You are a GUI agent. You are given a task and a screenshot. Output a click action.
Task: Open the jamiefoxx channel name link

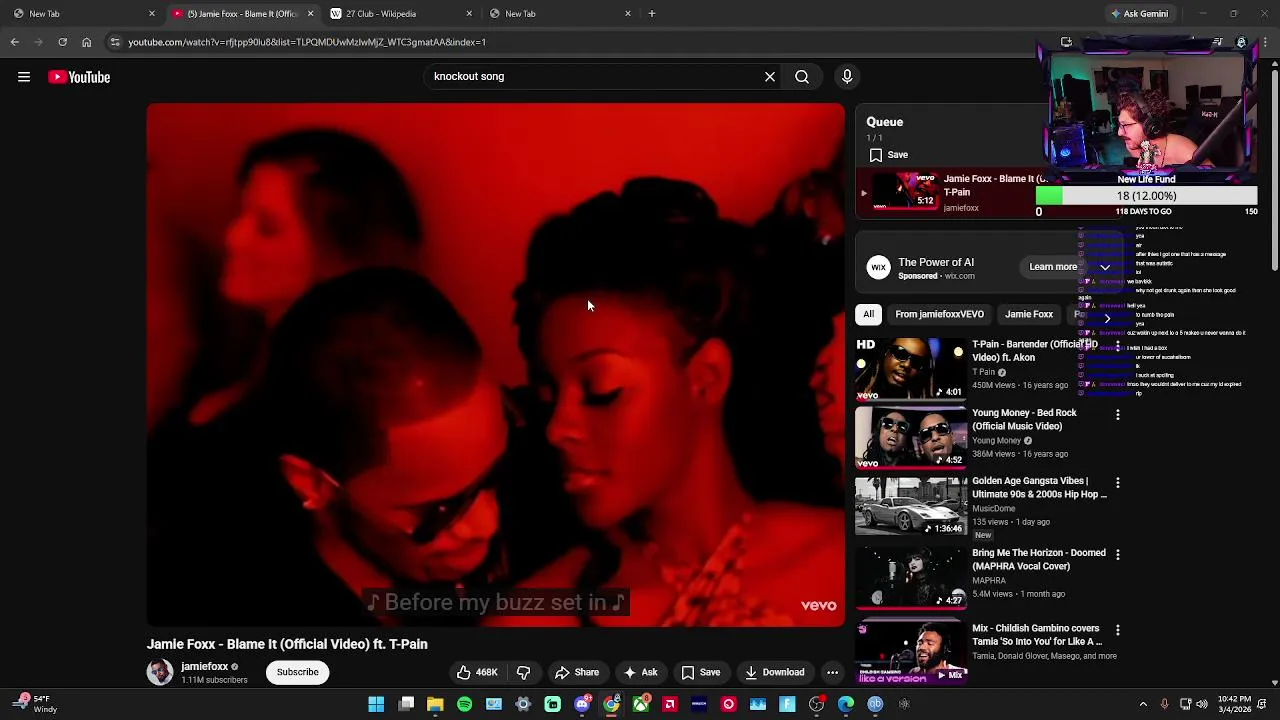click(x=204, y=666)
